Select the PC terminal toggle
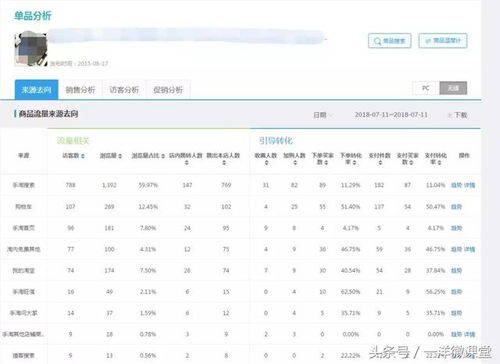This screenshot has height=364, width=500. tap(426, 88)
